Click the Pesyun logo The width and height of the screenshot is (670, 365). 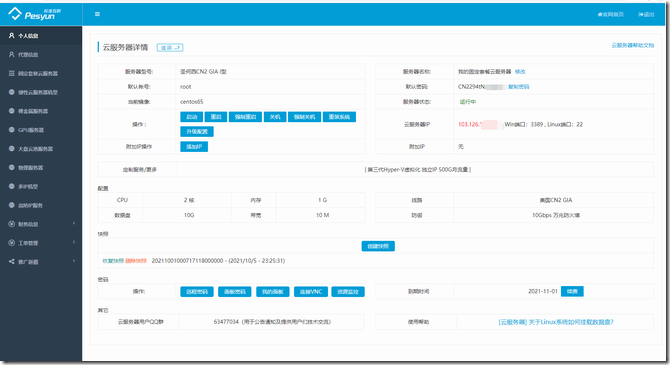point(35,14)
